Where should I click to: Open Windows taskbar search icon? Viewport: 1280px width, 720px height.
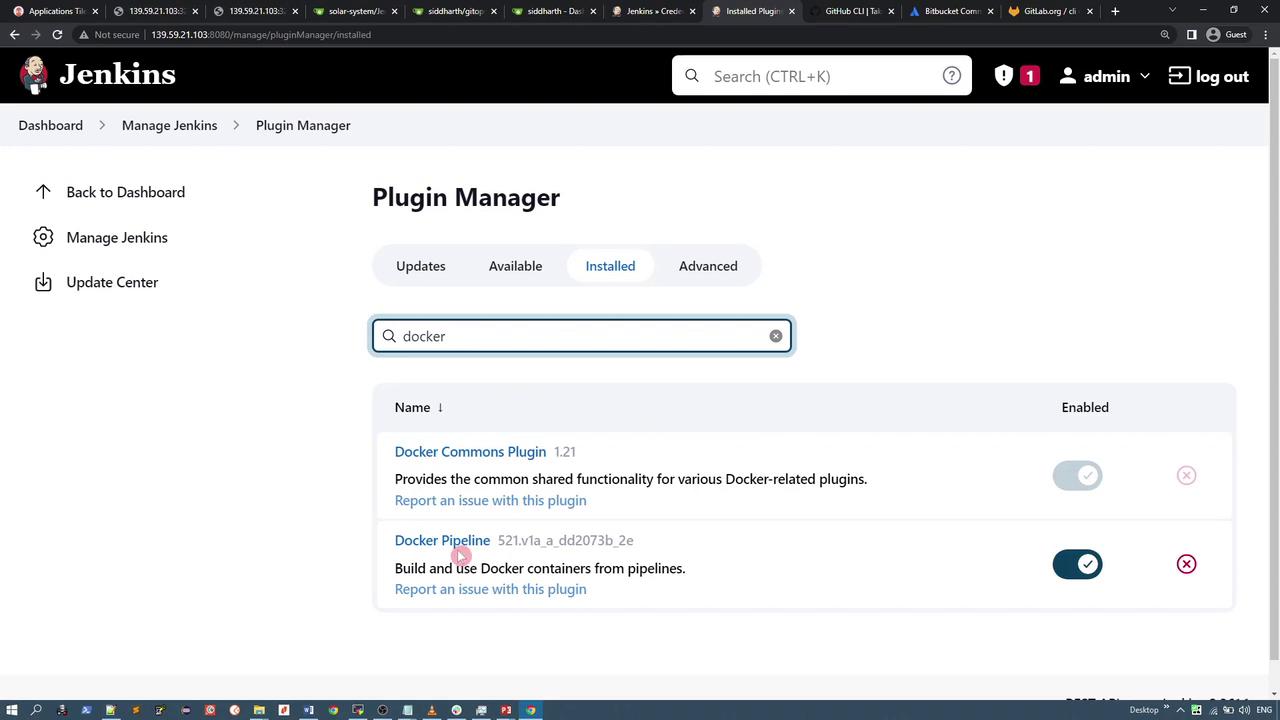[x=36, y=710]
